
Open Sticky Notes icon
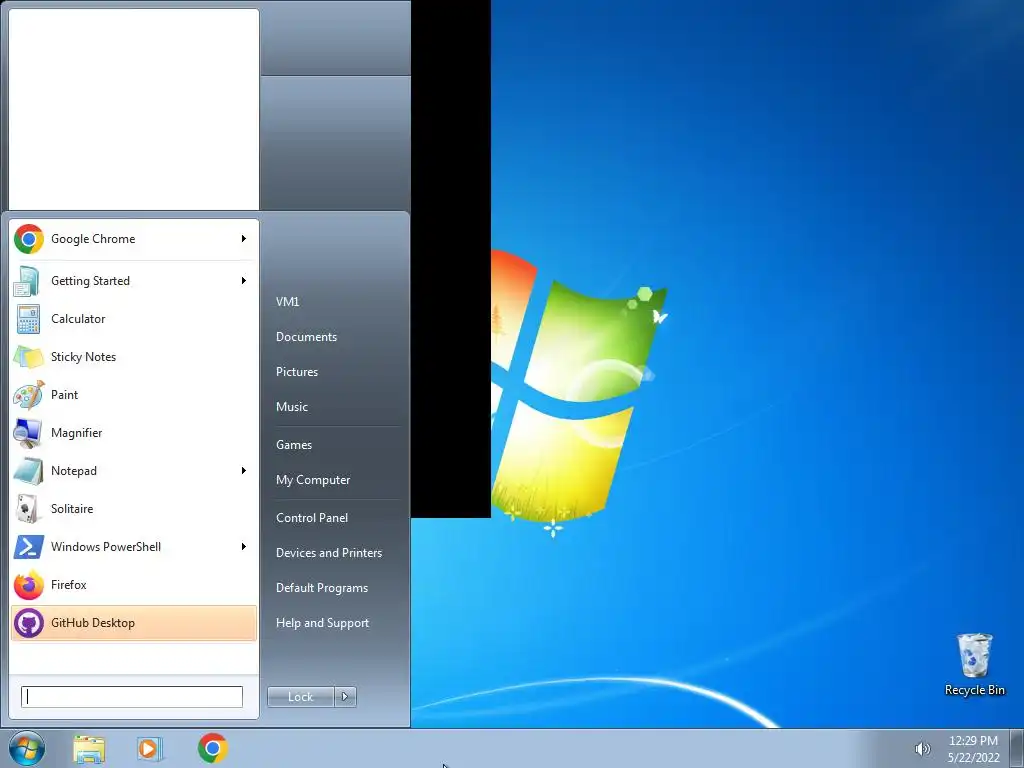(x=28, y=357)
